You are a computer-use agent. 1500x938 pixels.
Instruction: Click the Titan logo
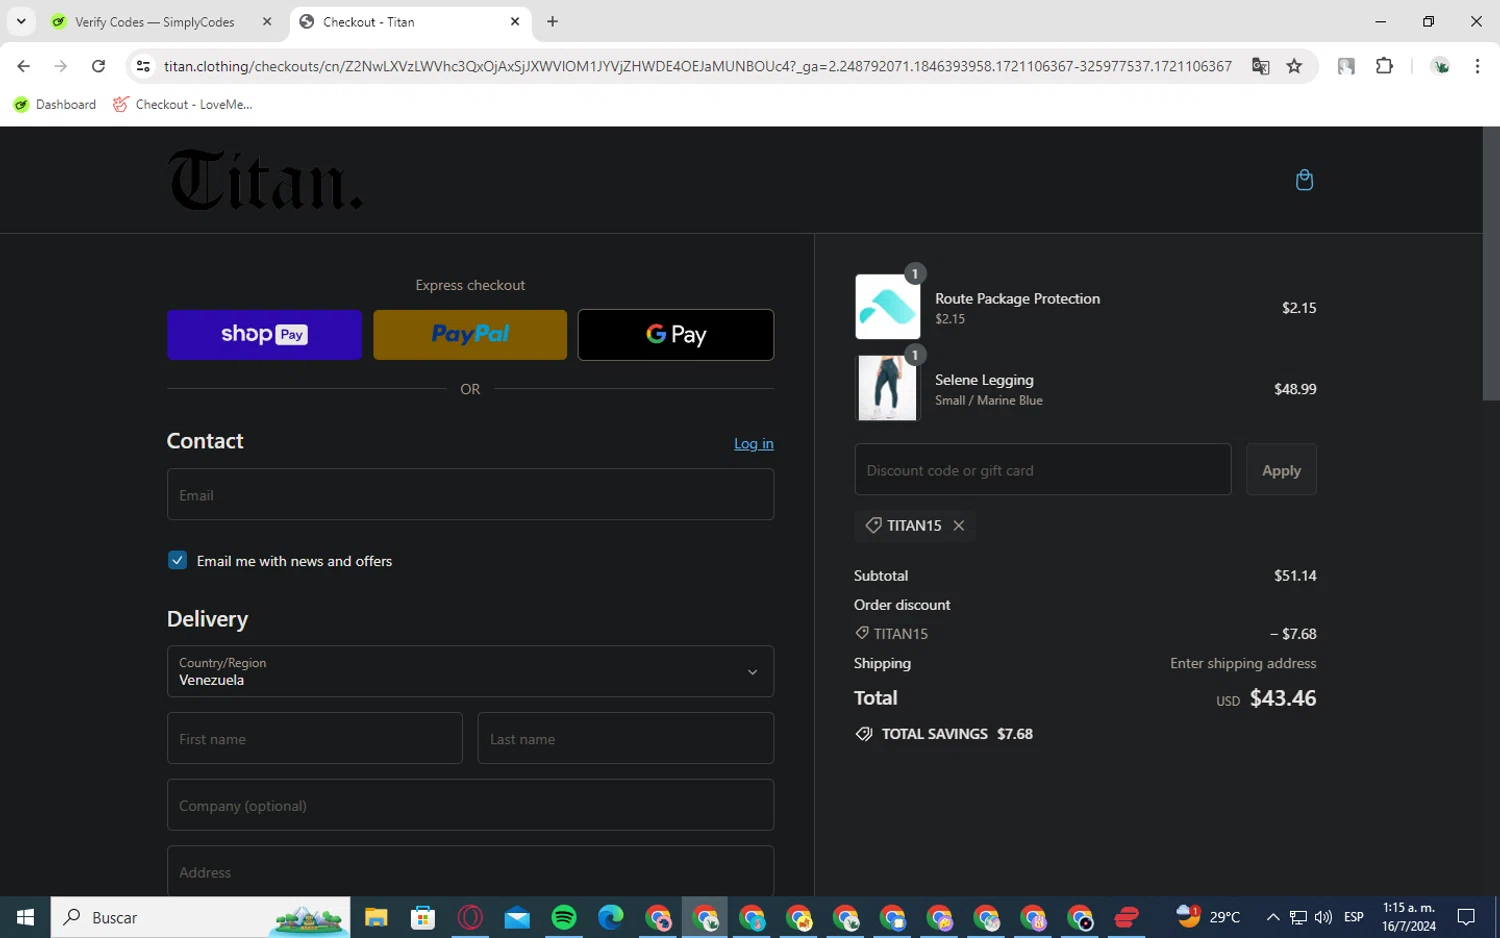pyautogui.click(x=265, y=180)
